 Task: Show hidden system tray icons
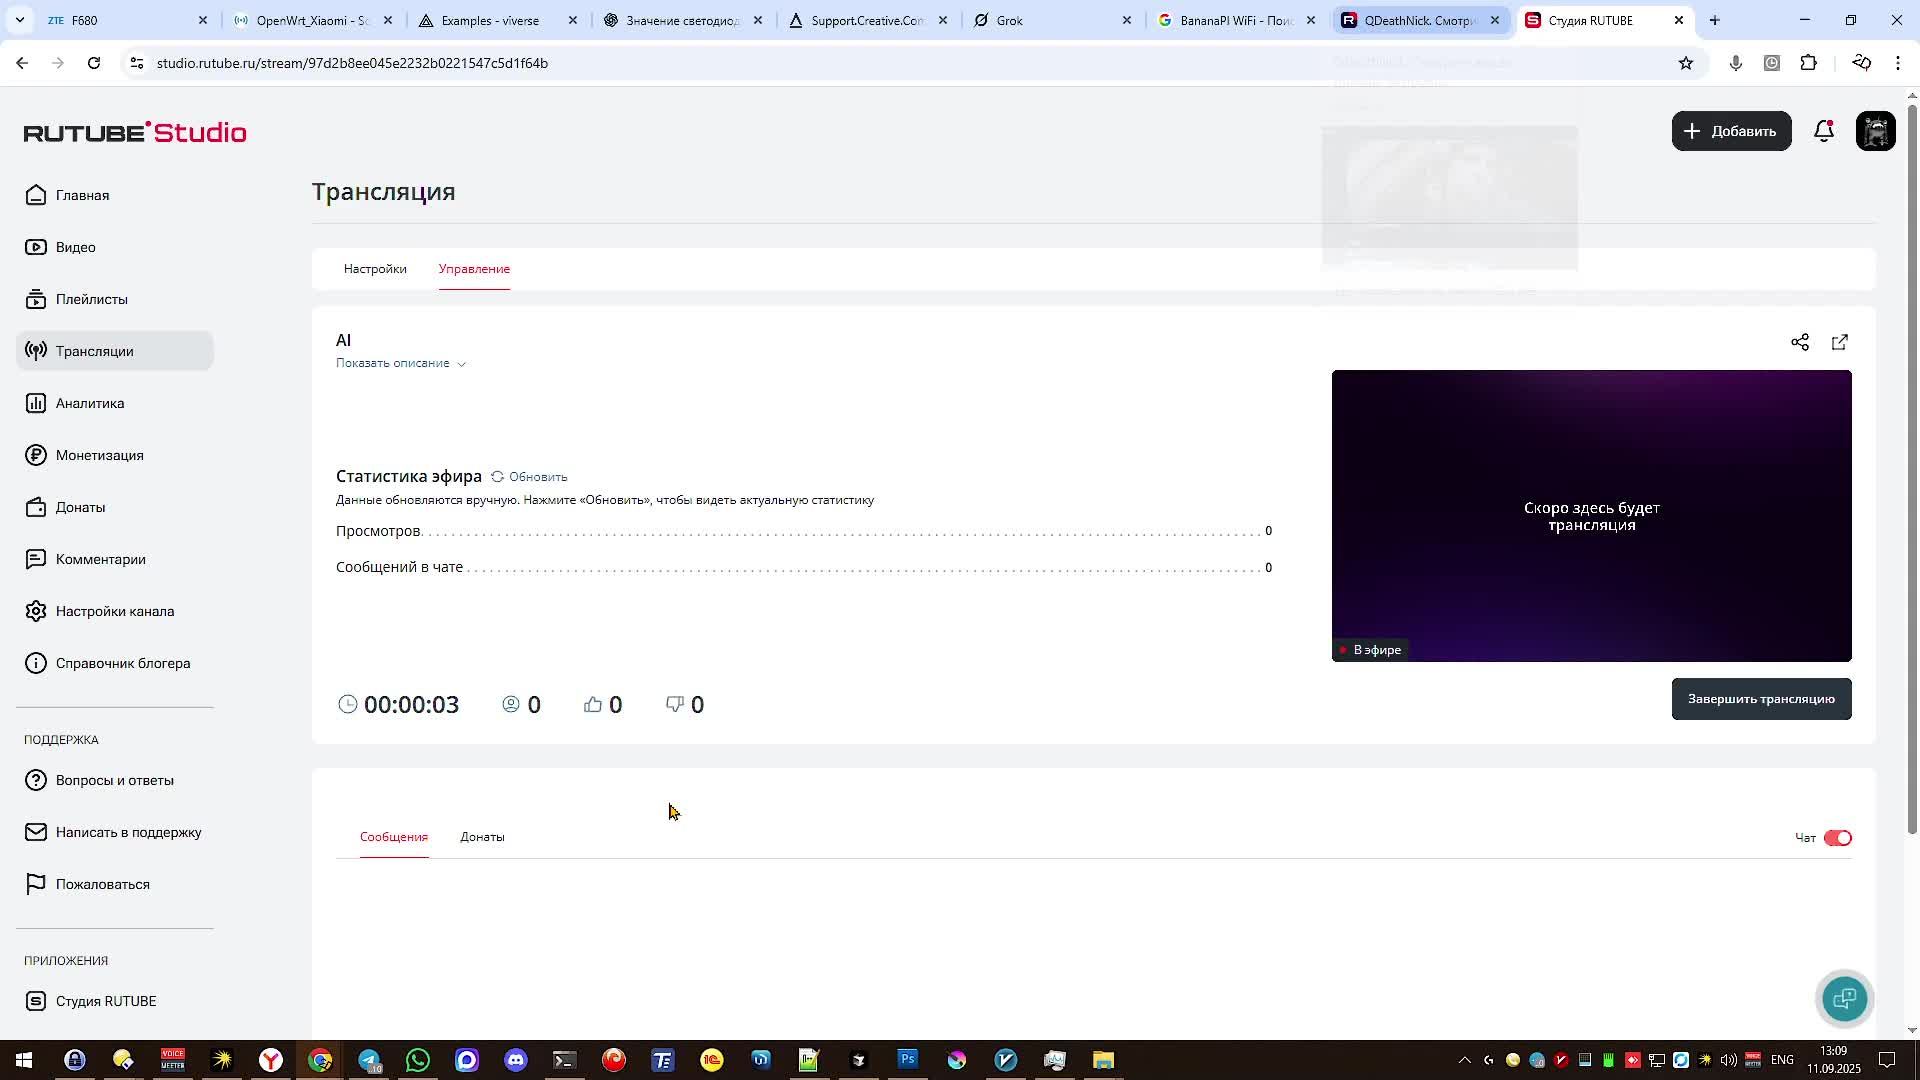pos(1464,1060)
